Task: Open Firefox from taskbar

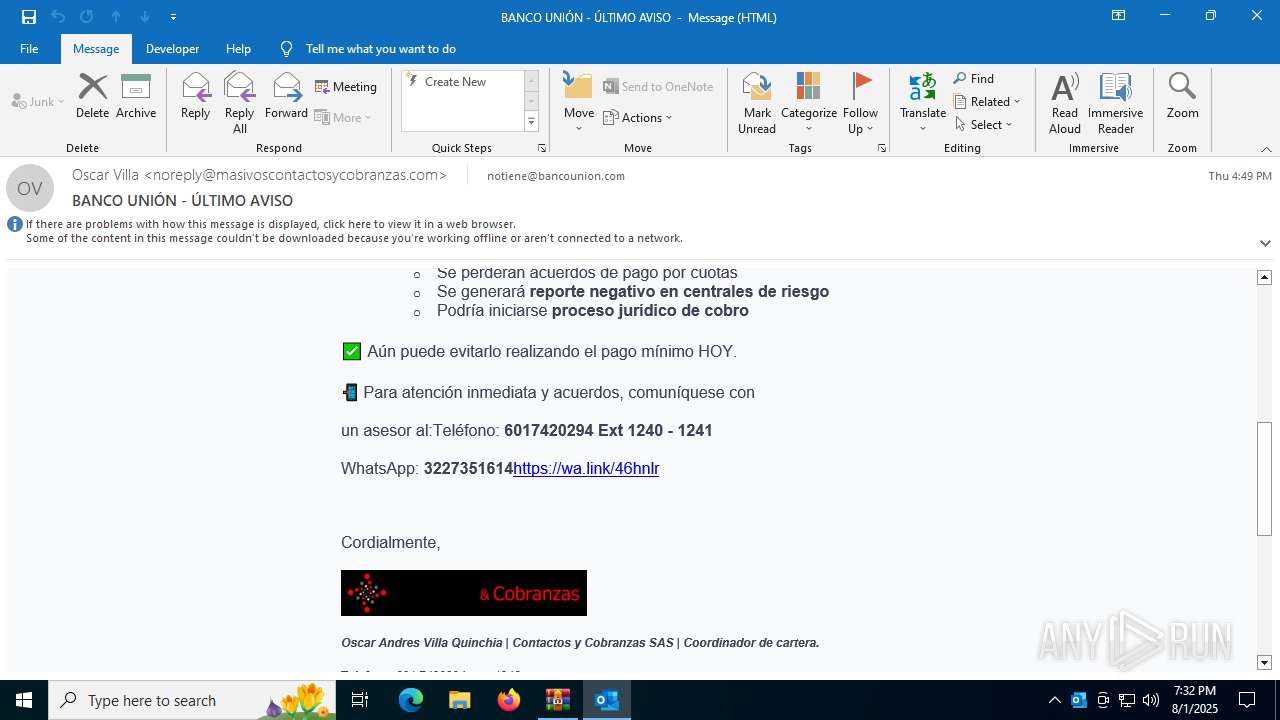Action: pos(509,700)
